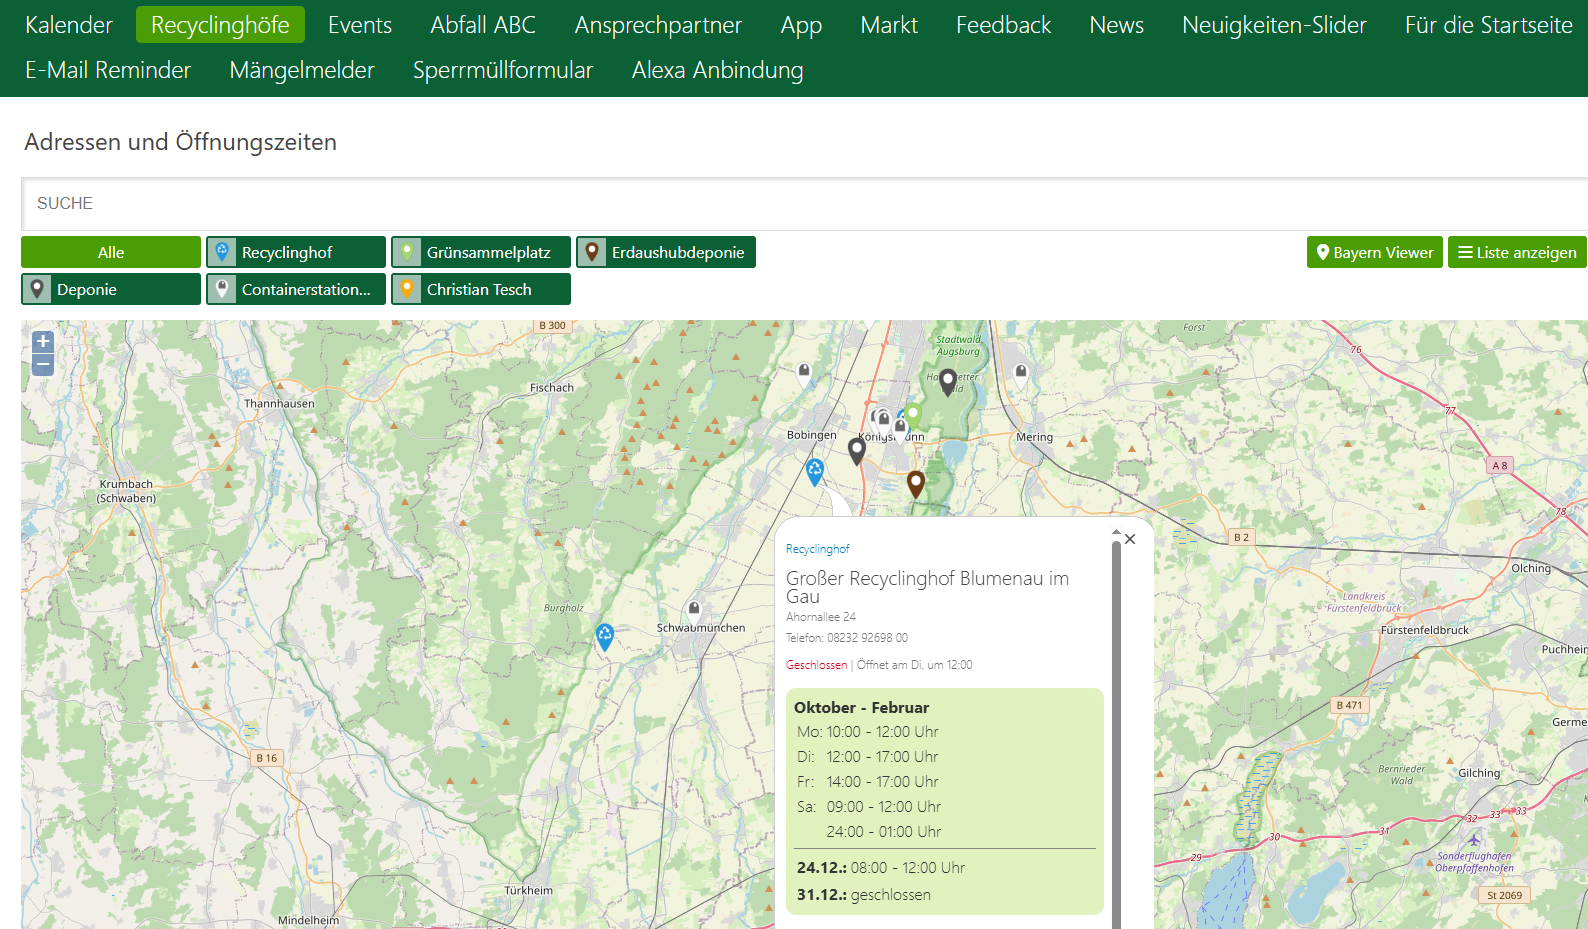Show all location types with Alle

click(111, 252)
